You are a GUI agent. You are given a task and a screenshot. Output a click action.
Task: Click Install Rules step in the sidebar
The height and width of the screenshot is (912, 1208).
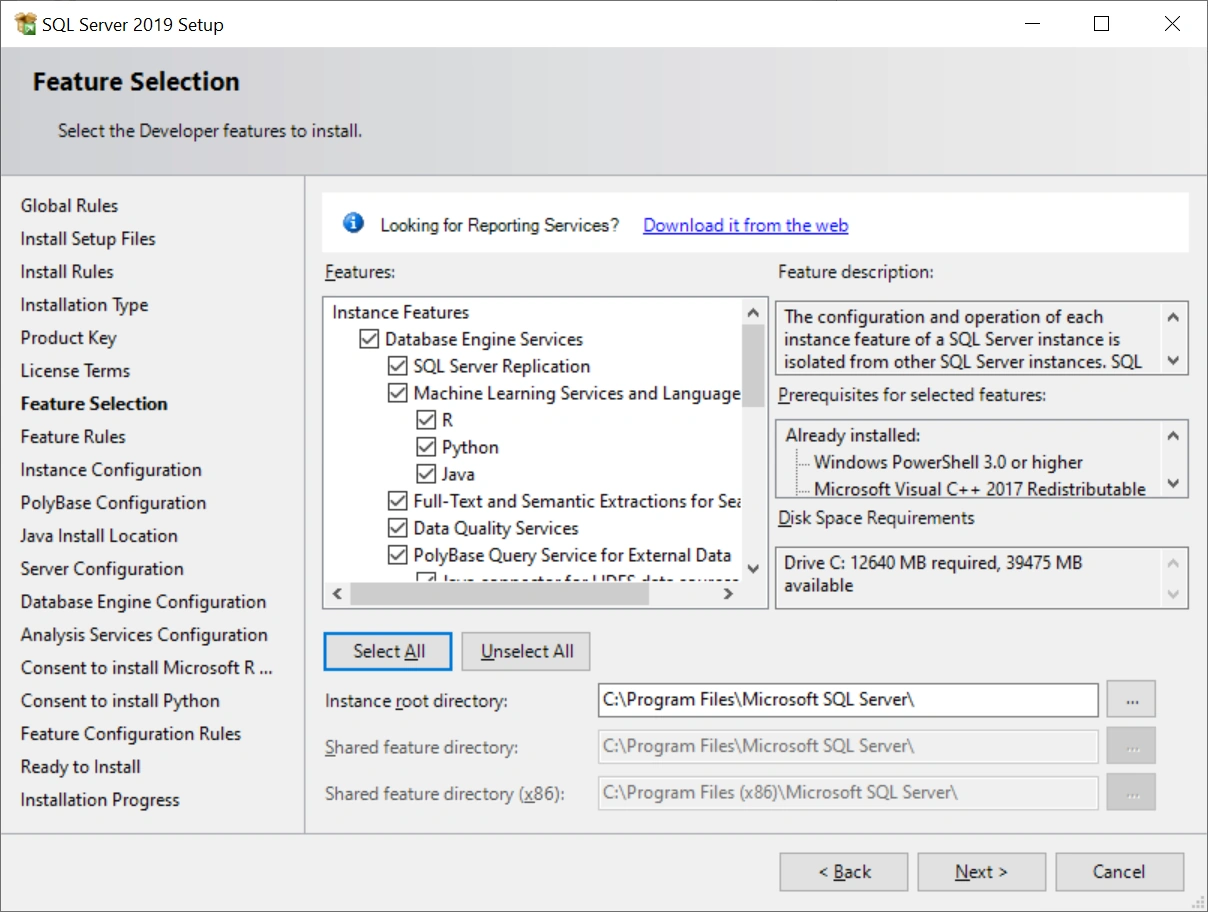[x=67, y=272]
